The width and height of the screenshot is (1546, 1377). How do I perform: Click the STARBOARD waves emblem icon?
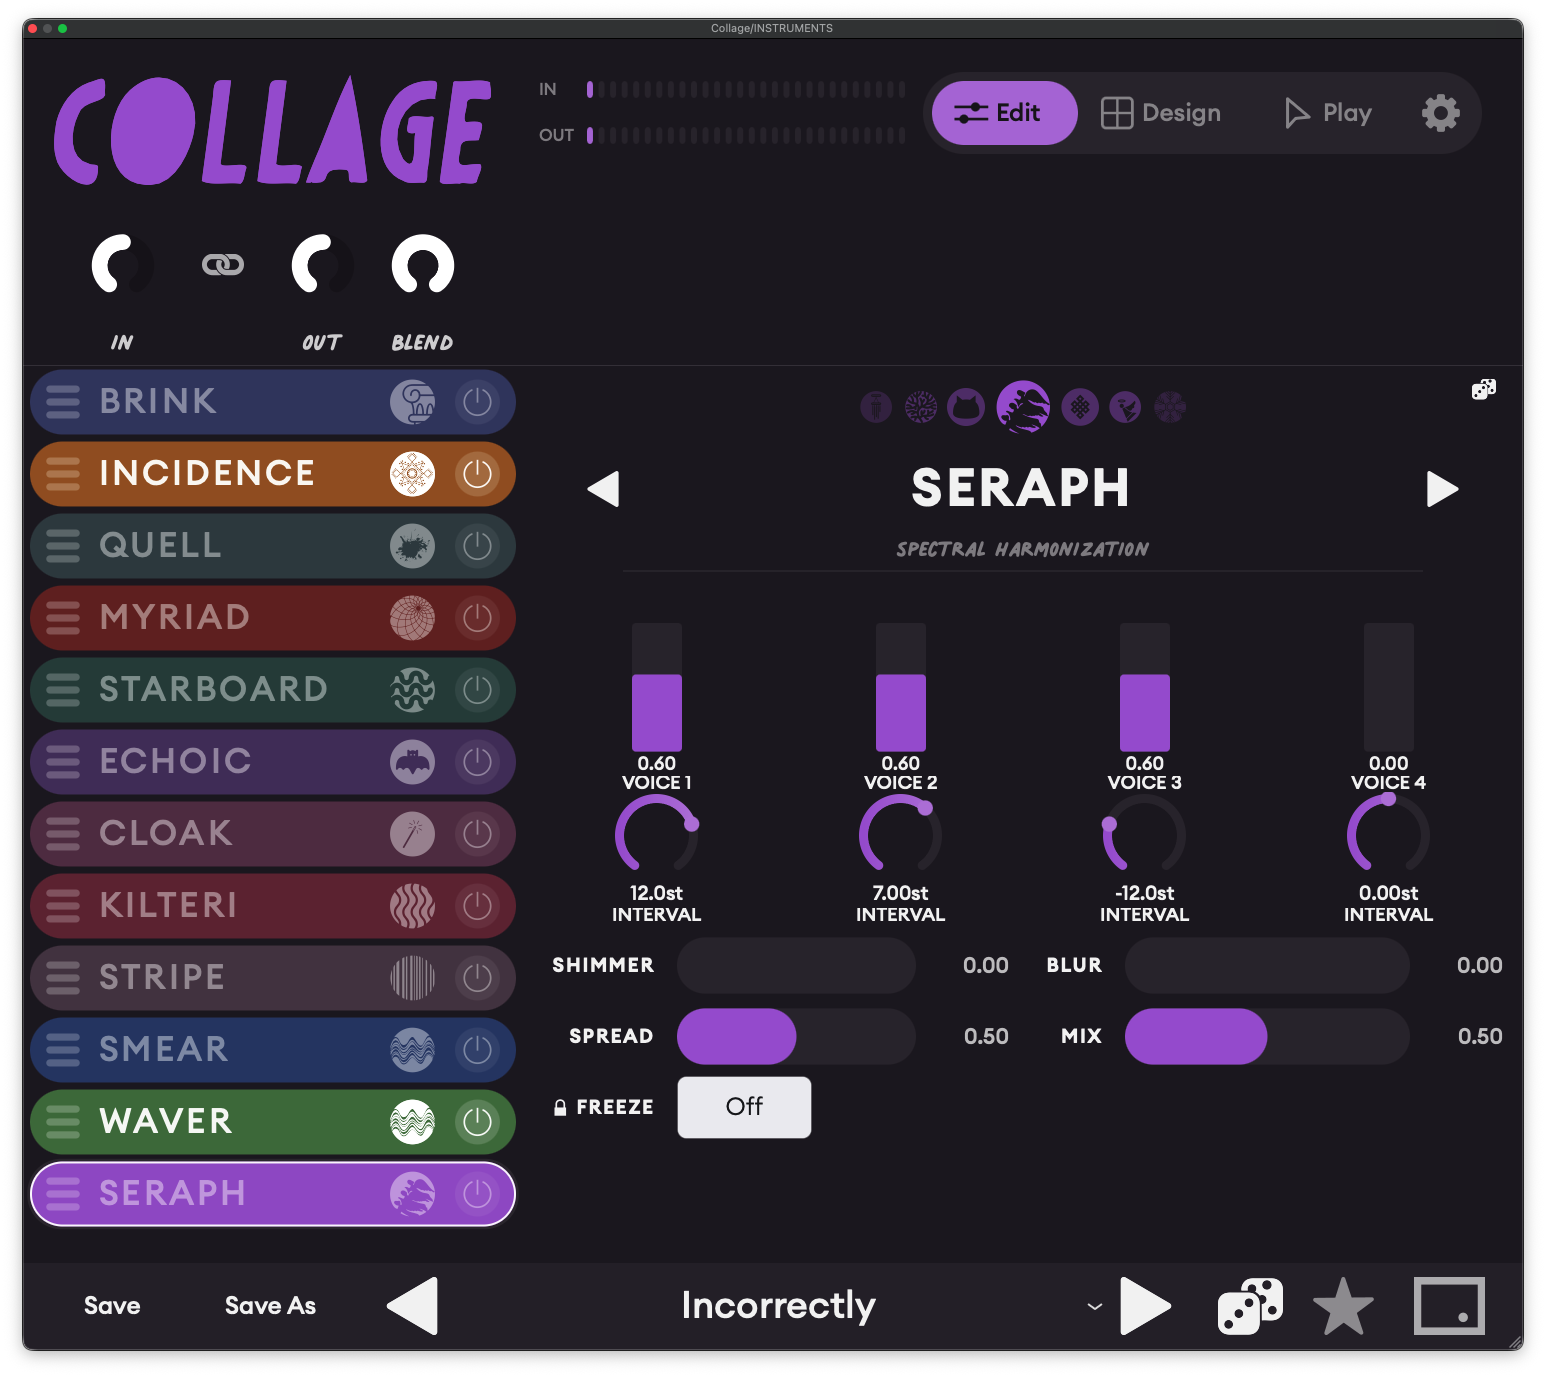412,690
